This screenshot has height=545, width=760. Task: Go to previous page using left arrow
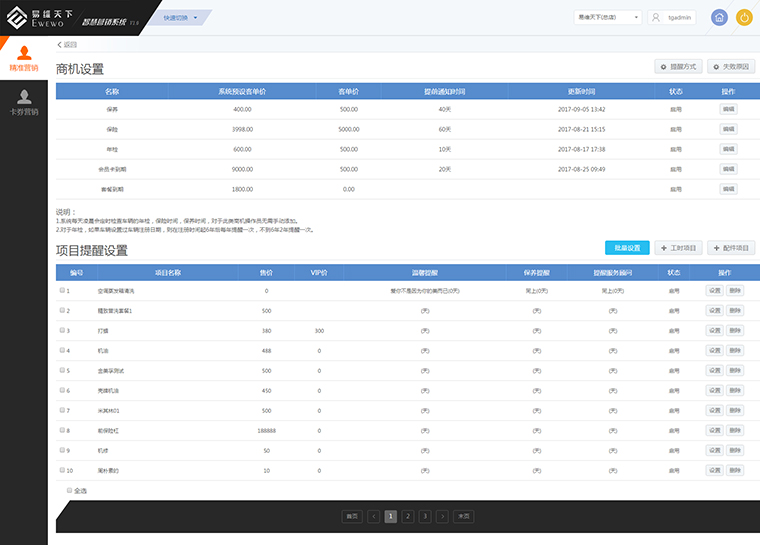pos(373,516)
